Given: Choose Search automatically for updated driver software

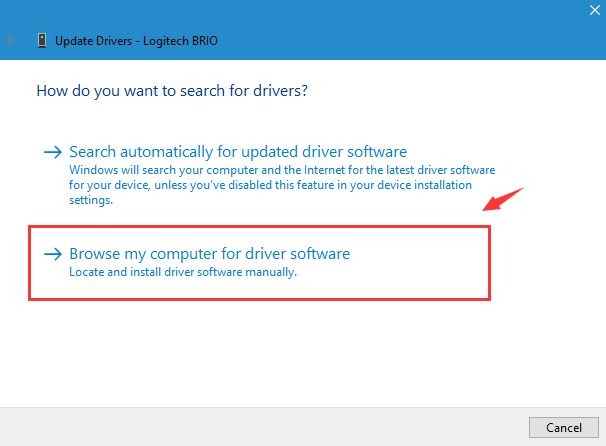Looking at the screenshot, I should point(238,152).
